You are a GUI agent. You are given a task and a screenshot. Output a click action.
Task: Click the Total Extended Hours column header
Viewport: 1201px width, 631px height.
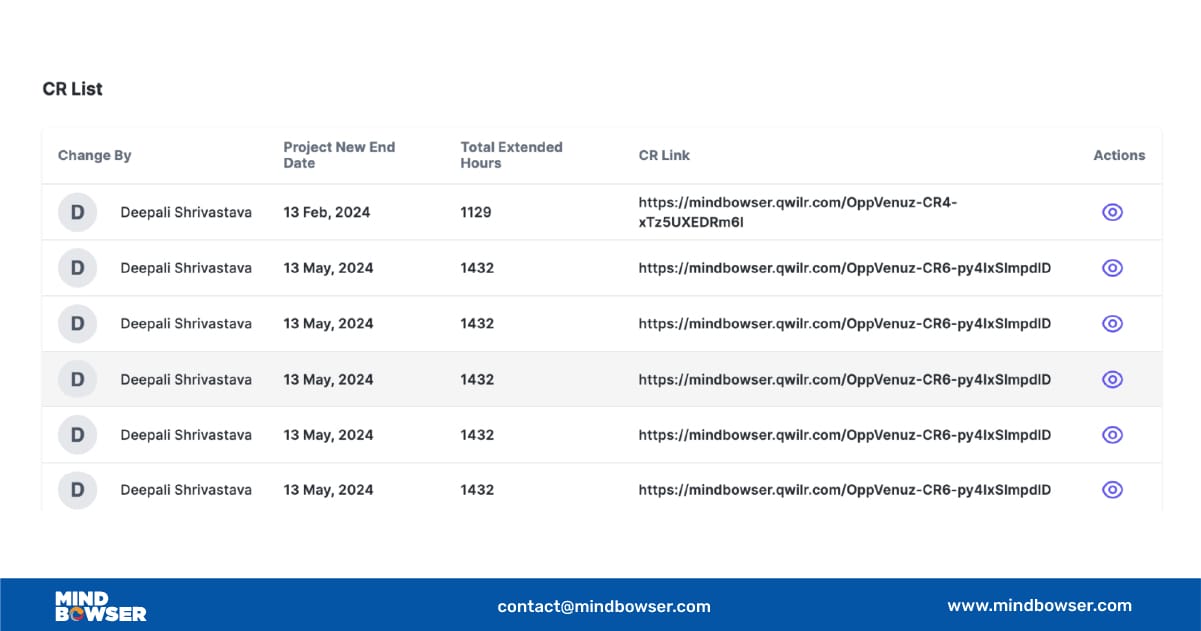511,155
